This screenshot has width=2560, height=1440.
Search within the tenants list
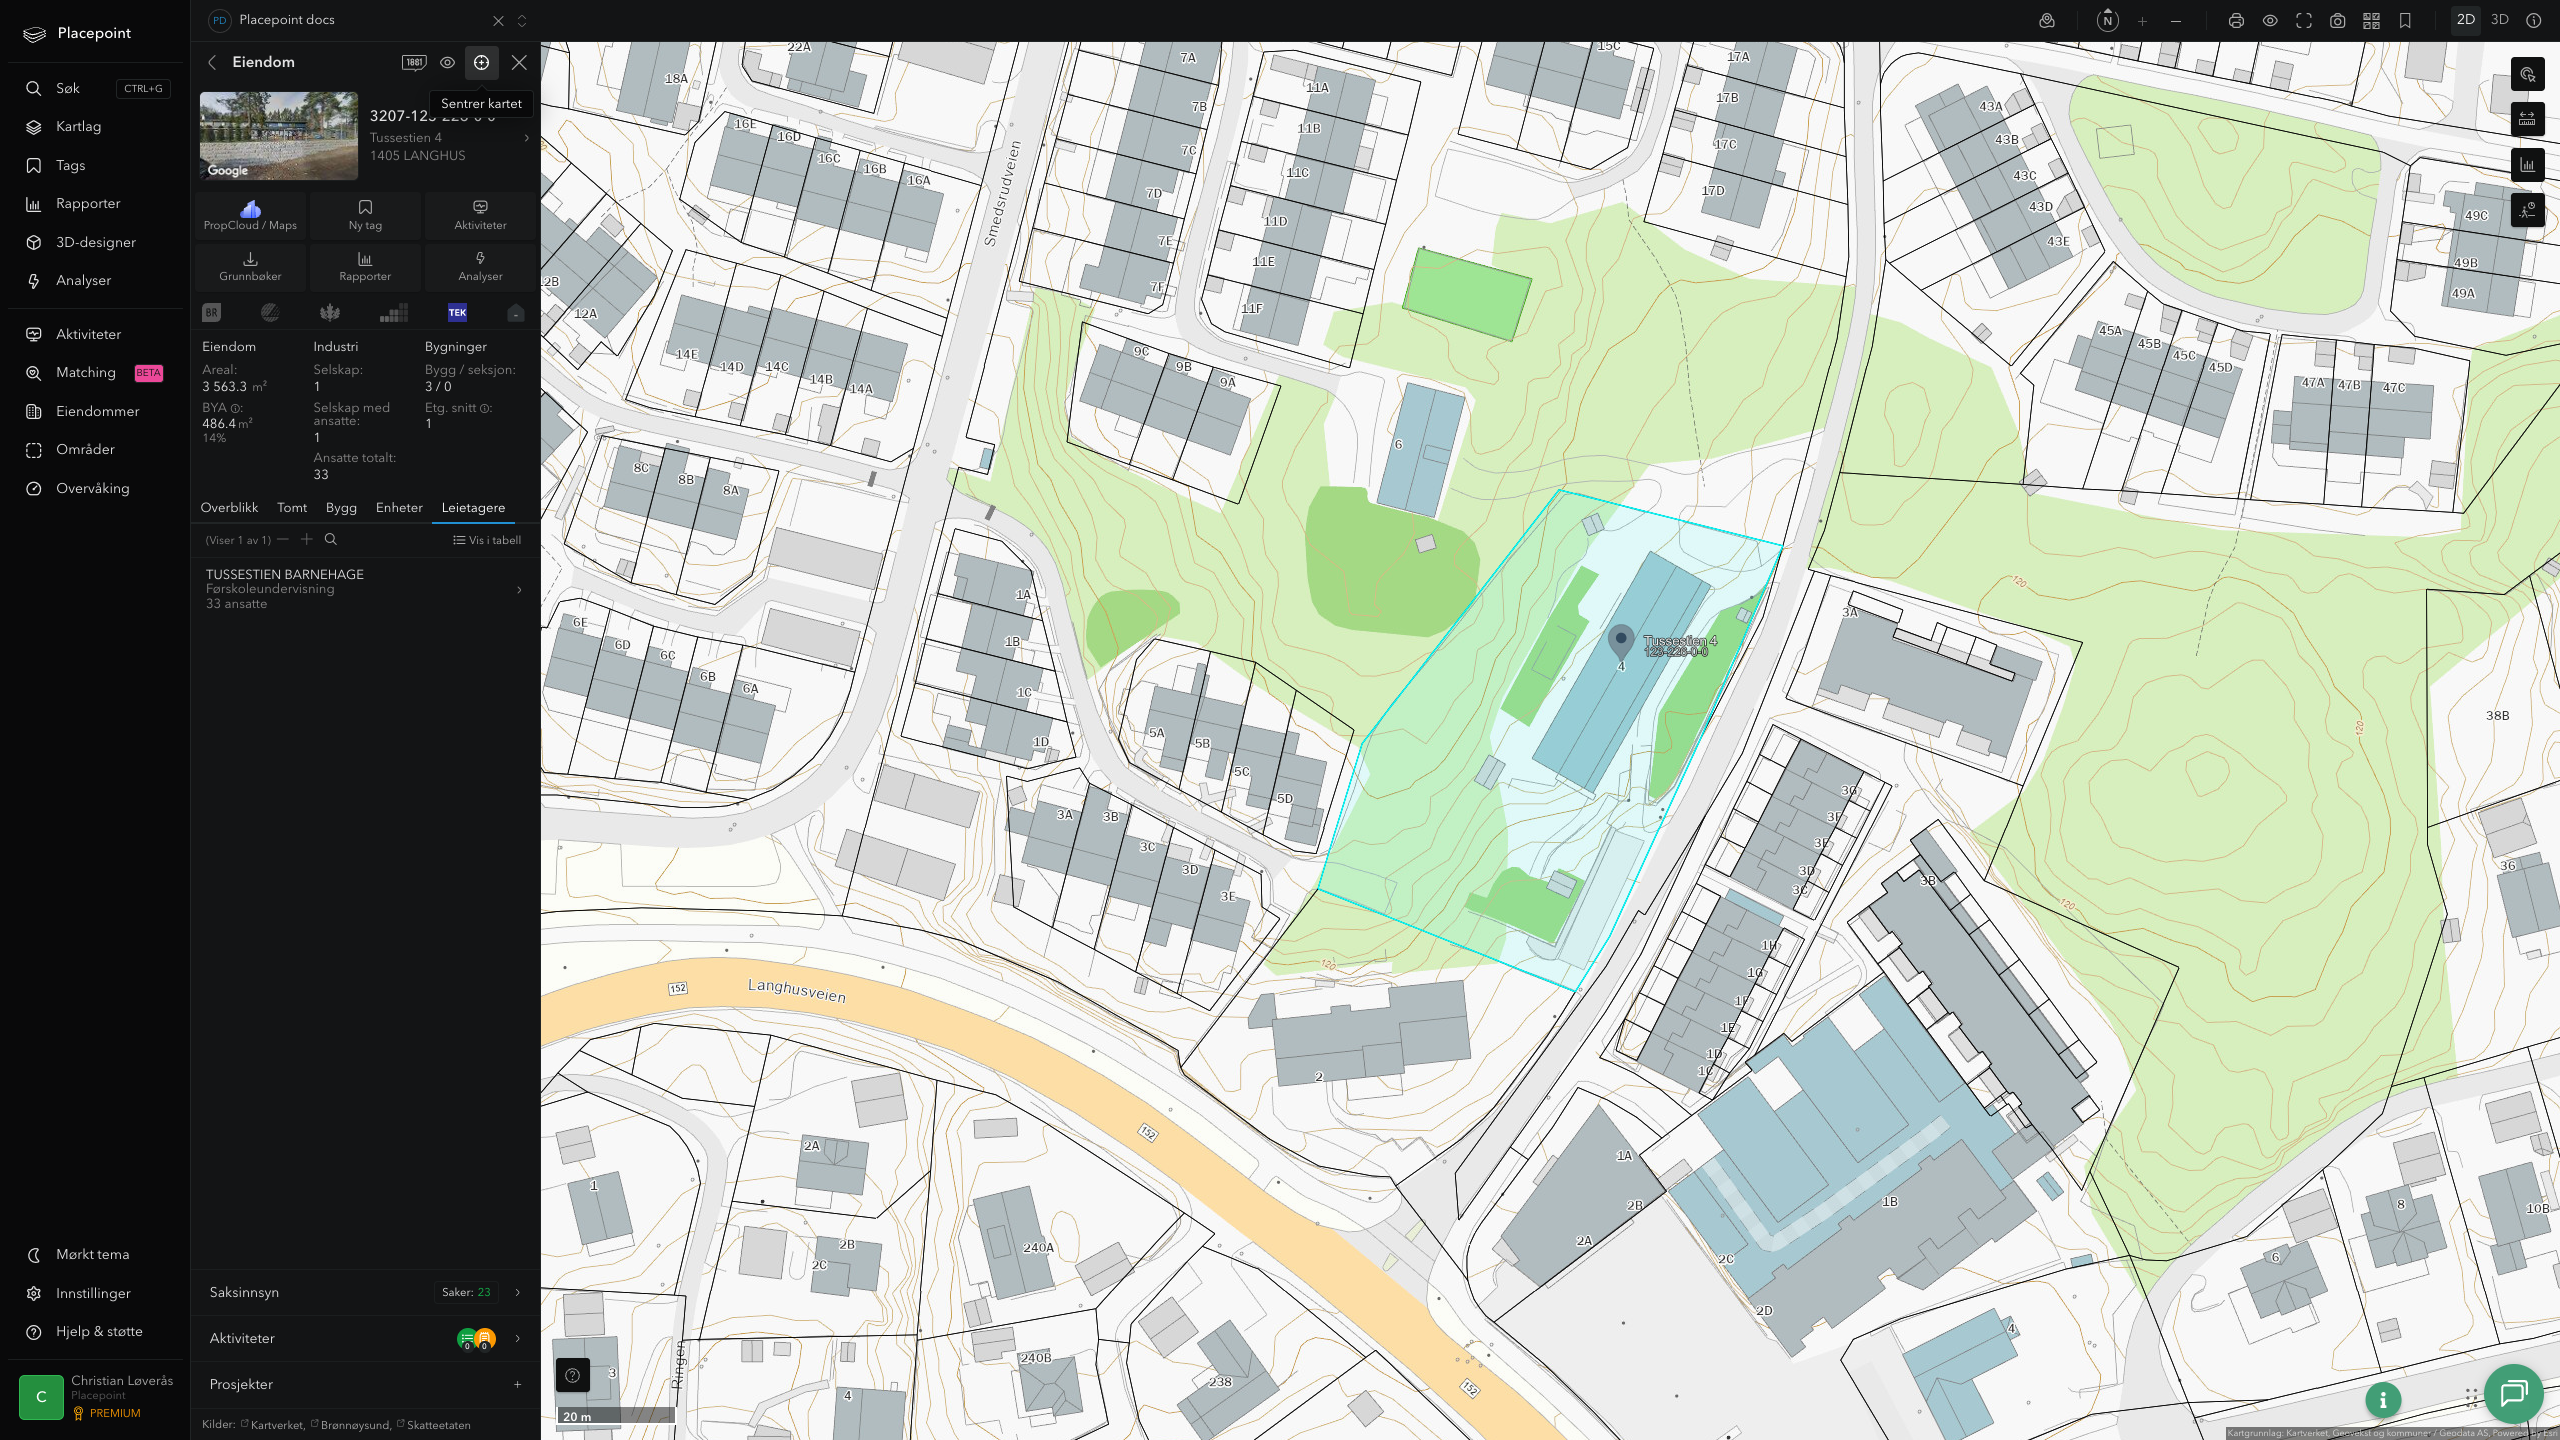point(331,540)
